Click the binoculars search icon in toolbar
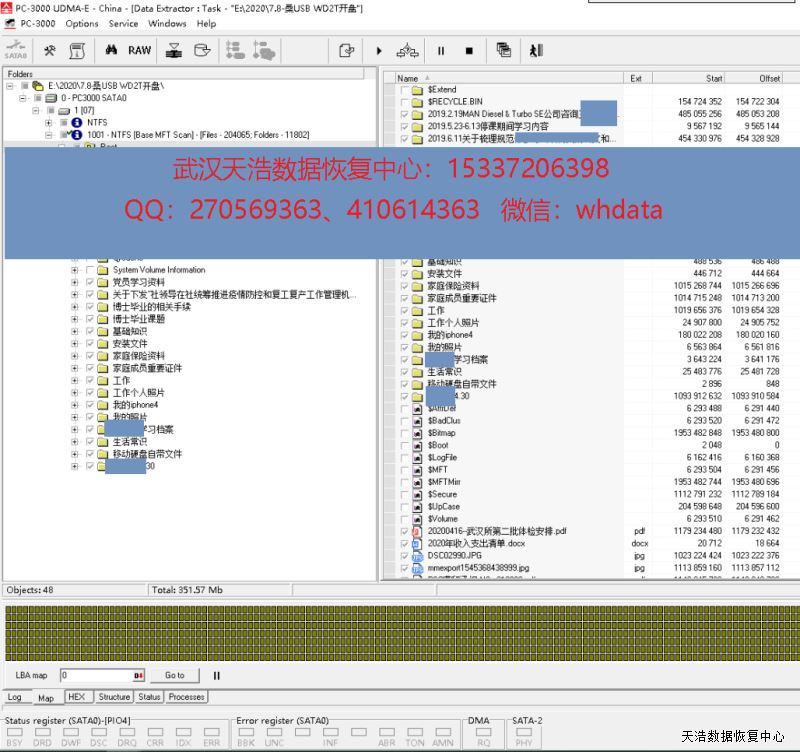 point(112,50)
